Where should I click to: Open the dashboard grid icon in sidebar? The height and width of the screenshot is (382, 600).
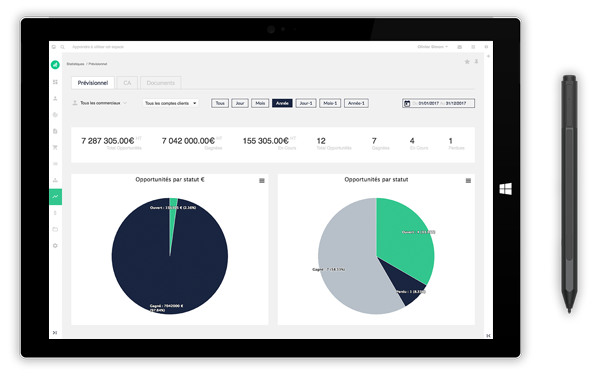click(x=55, y=82)
